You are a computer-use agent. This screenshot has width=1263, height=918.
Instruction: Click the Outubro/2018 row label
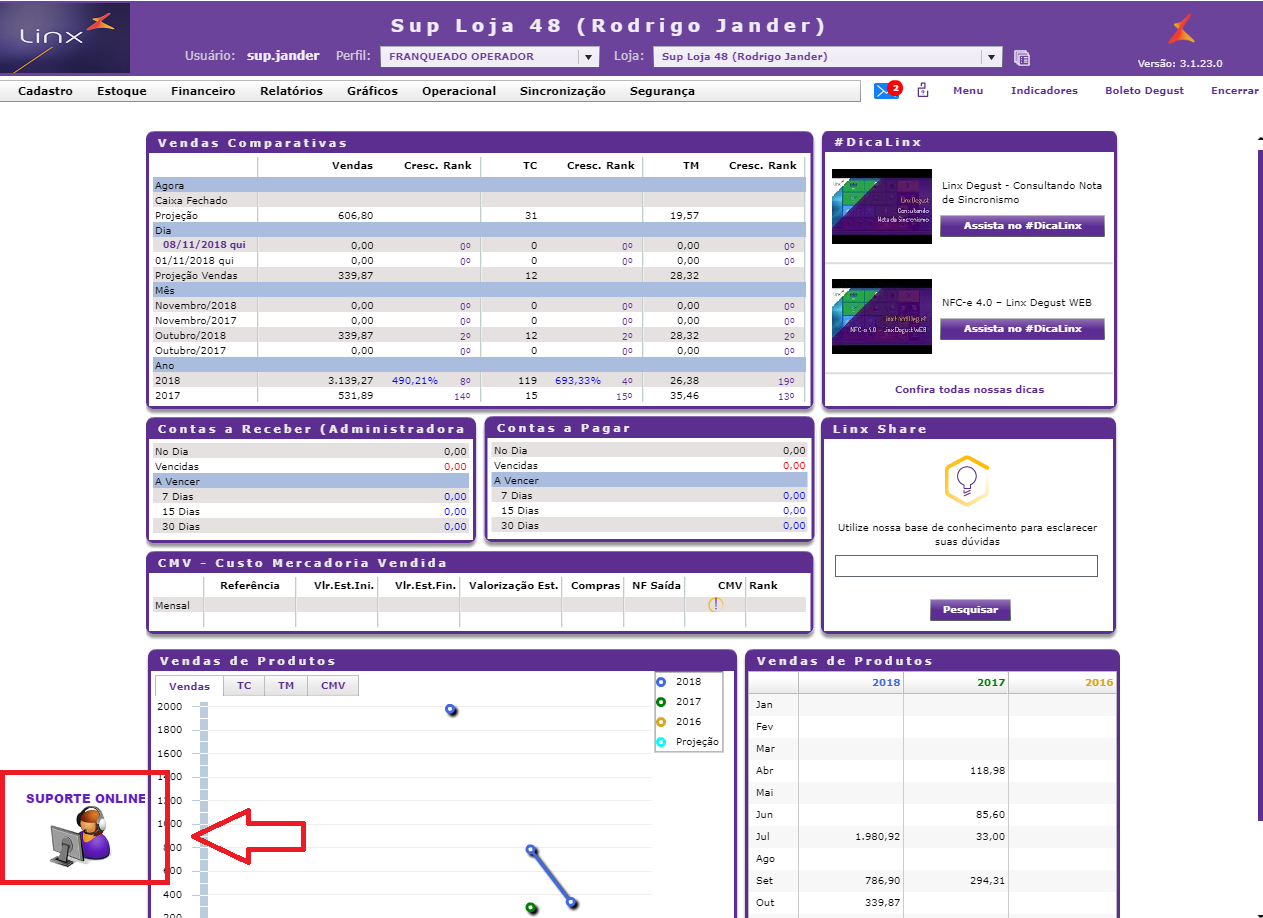click(x=191, y=335)
